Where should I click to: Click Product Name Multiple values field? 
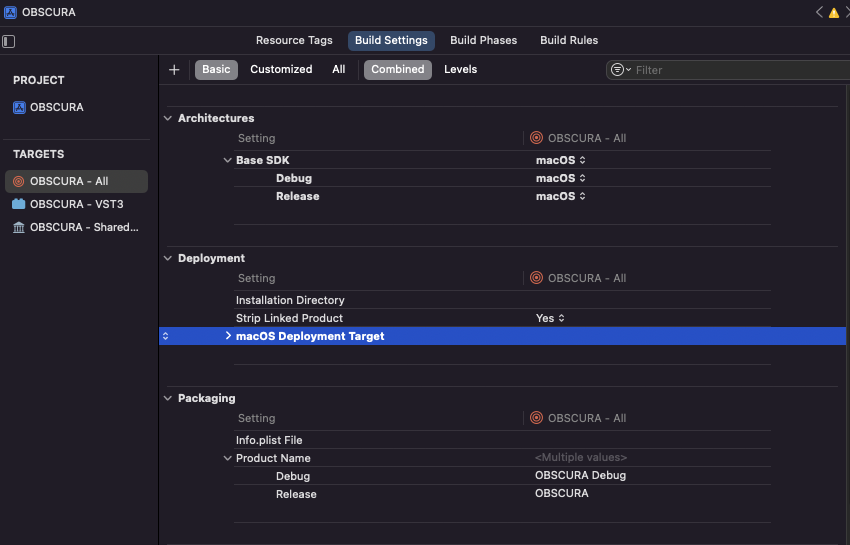[x=581, y=457]
